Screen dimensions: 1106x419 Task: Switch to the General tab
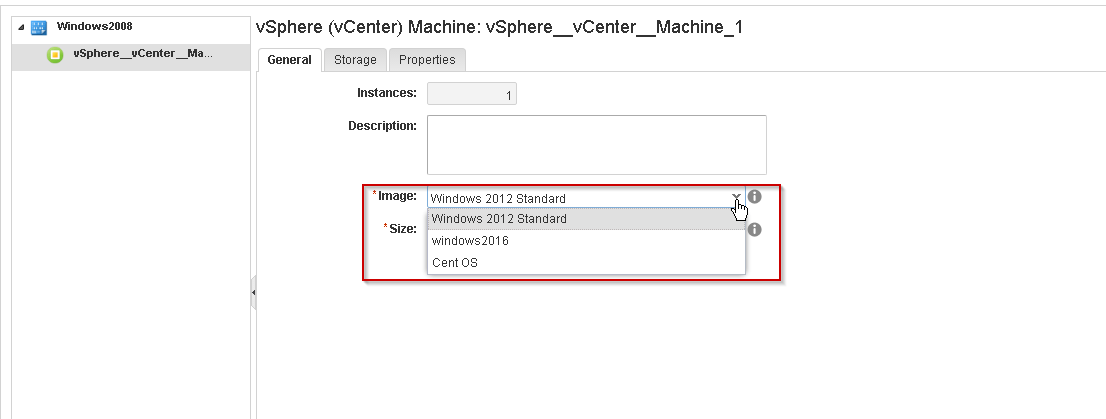pyautogui.click(x=289, y=60)
